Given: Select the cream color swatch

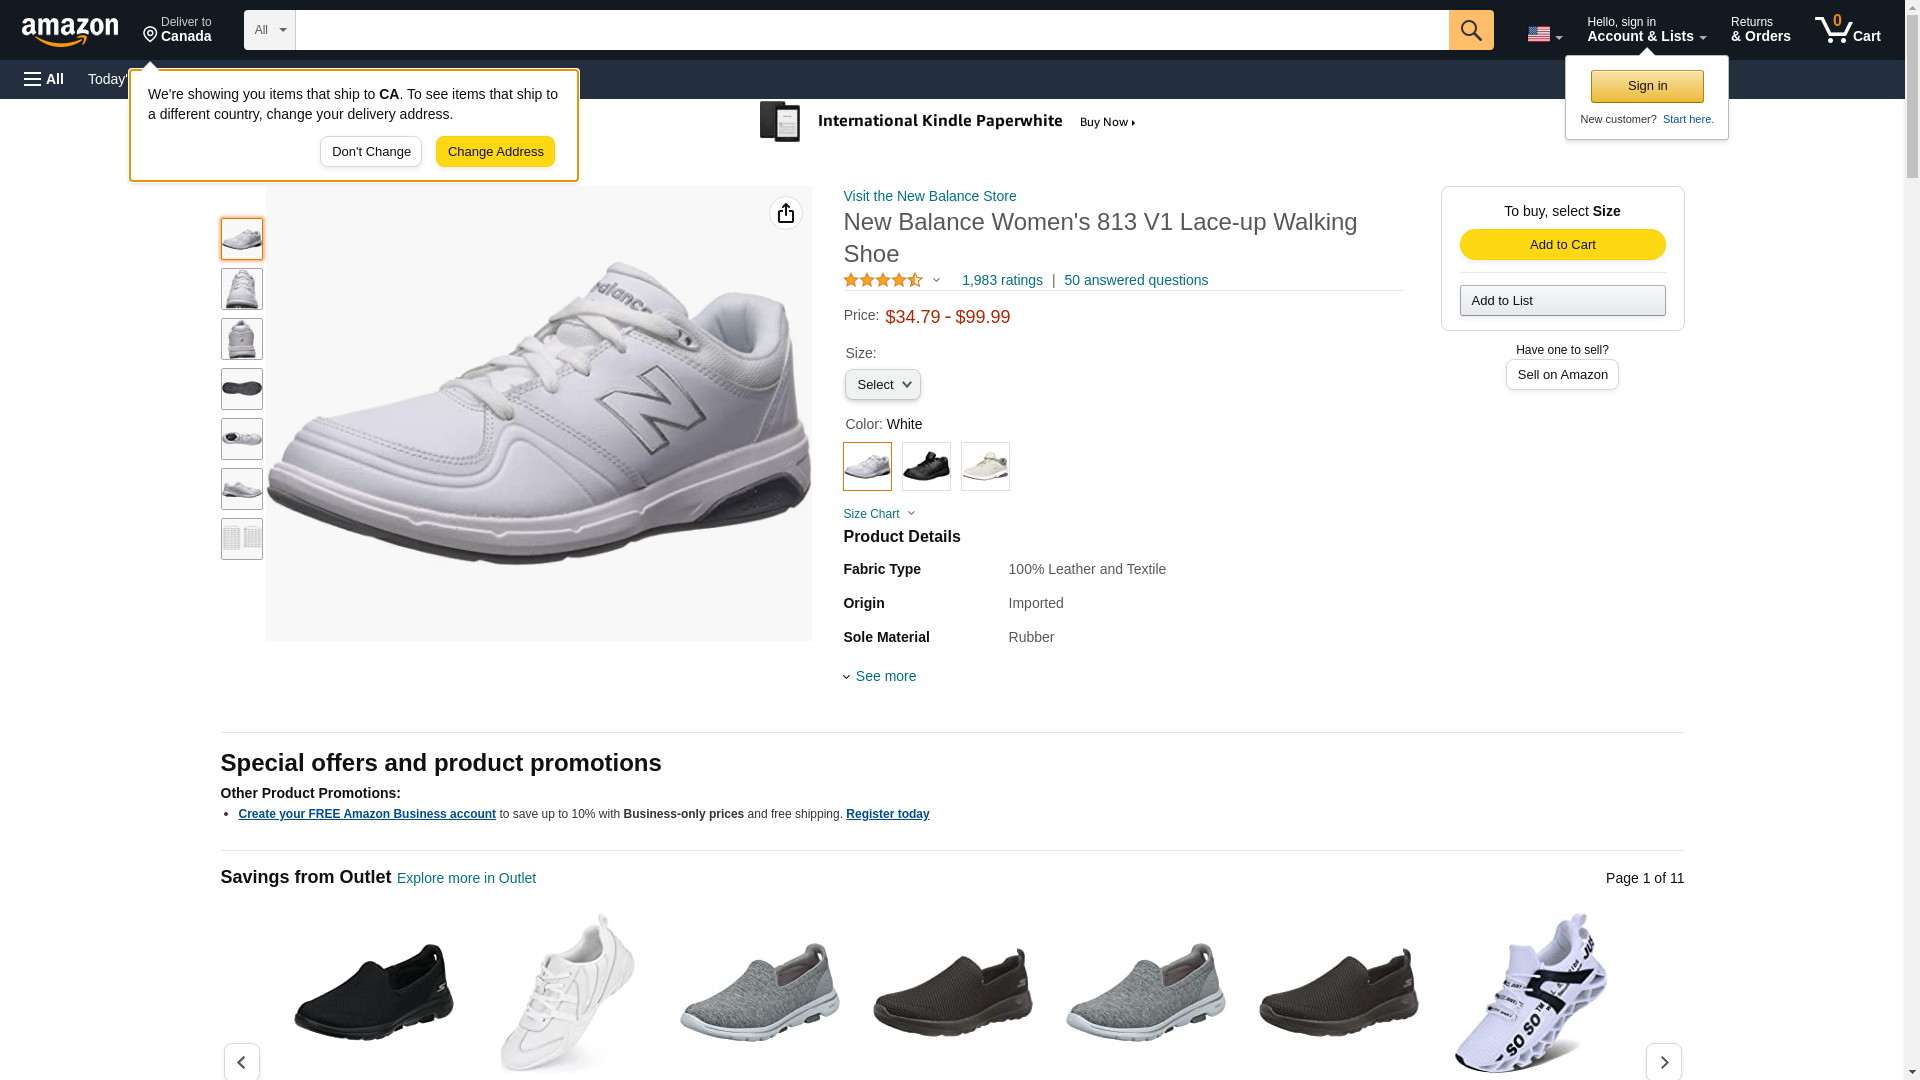Looking at the screenshot, I should tap(985, 466).
